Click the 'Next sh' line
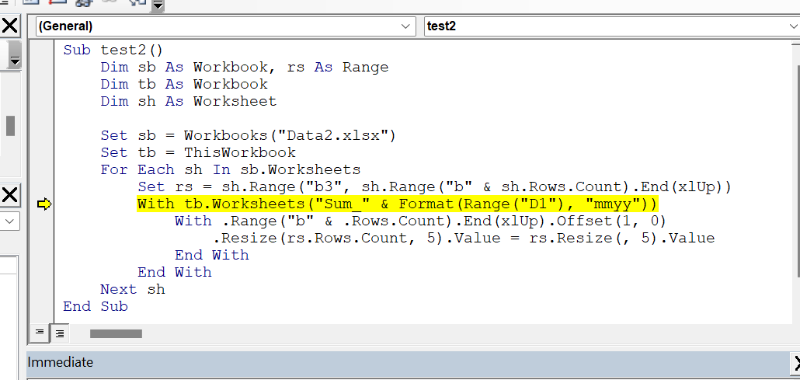Viewport: 800px width, 380px height. tap(133, 290)
